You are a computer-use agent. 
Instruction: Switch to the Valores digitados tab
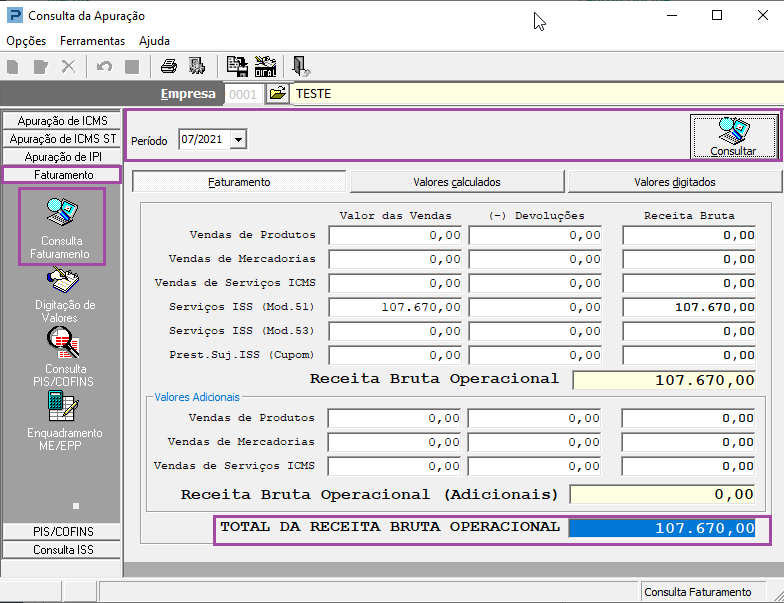coord(674,182)
